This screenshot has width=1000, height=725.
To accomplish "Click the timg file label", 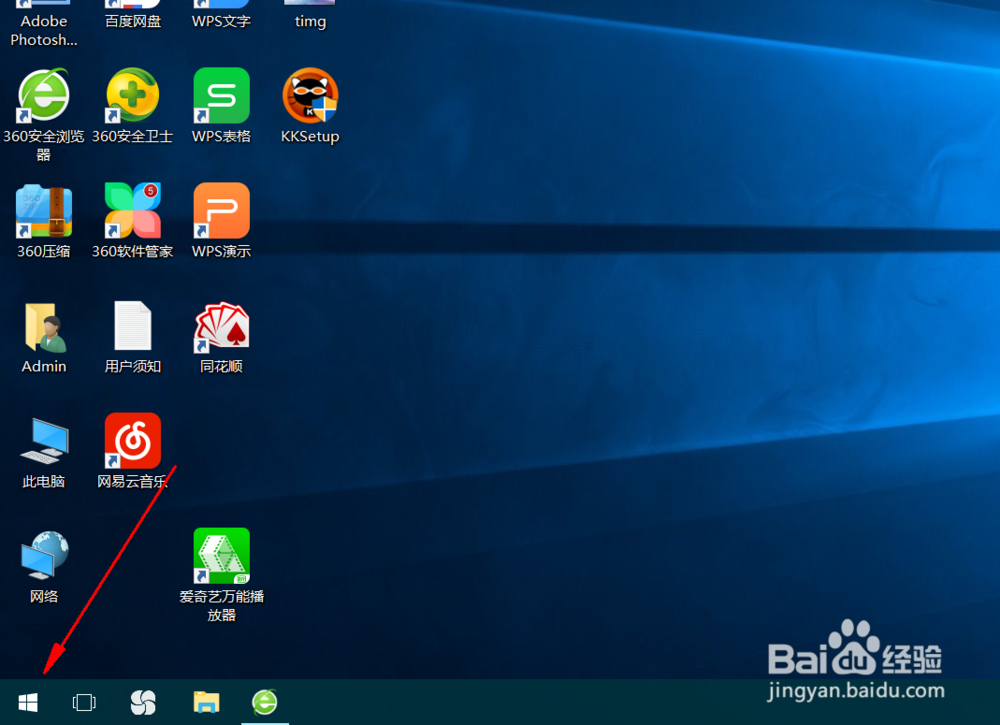I will pos(310,22).
